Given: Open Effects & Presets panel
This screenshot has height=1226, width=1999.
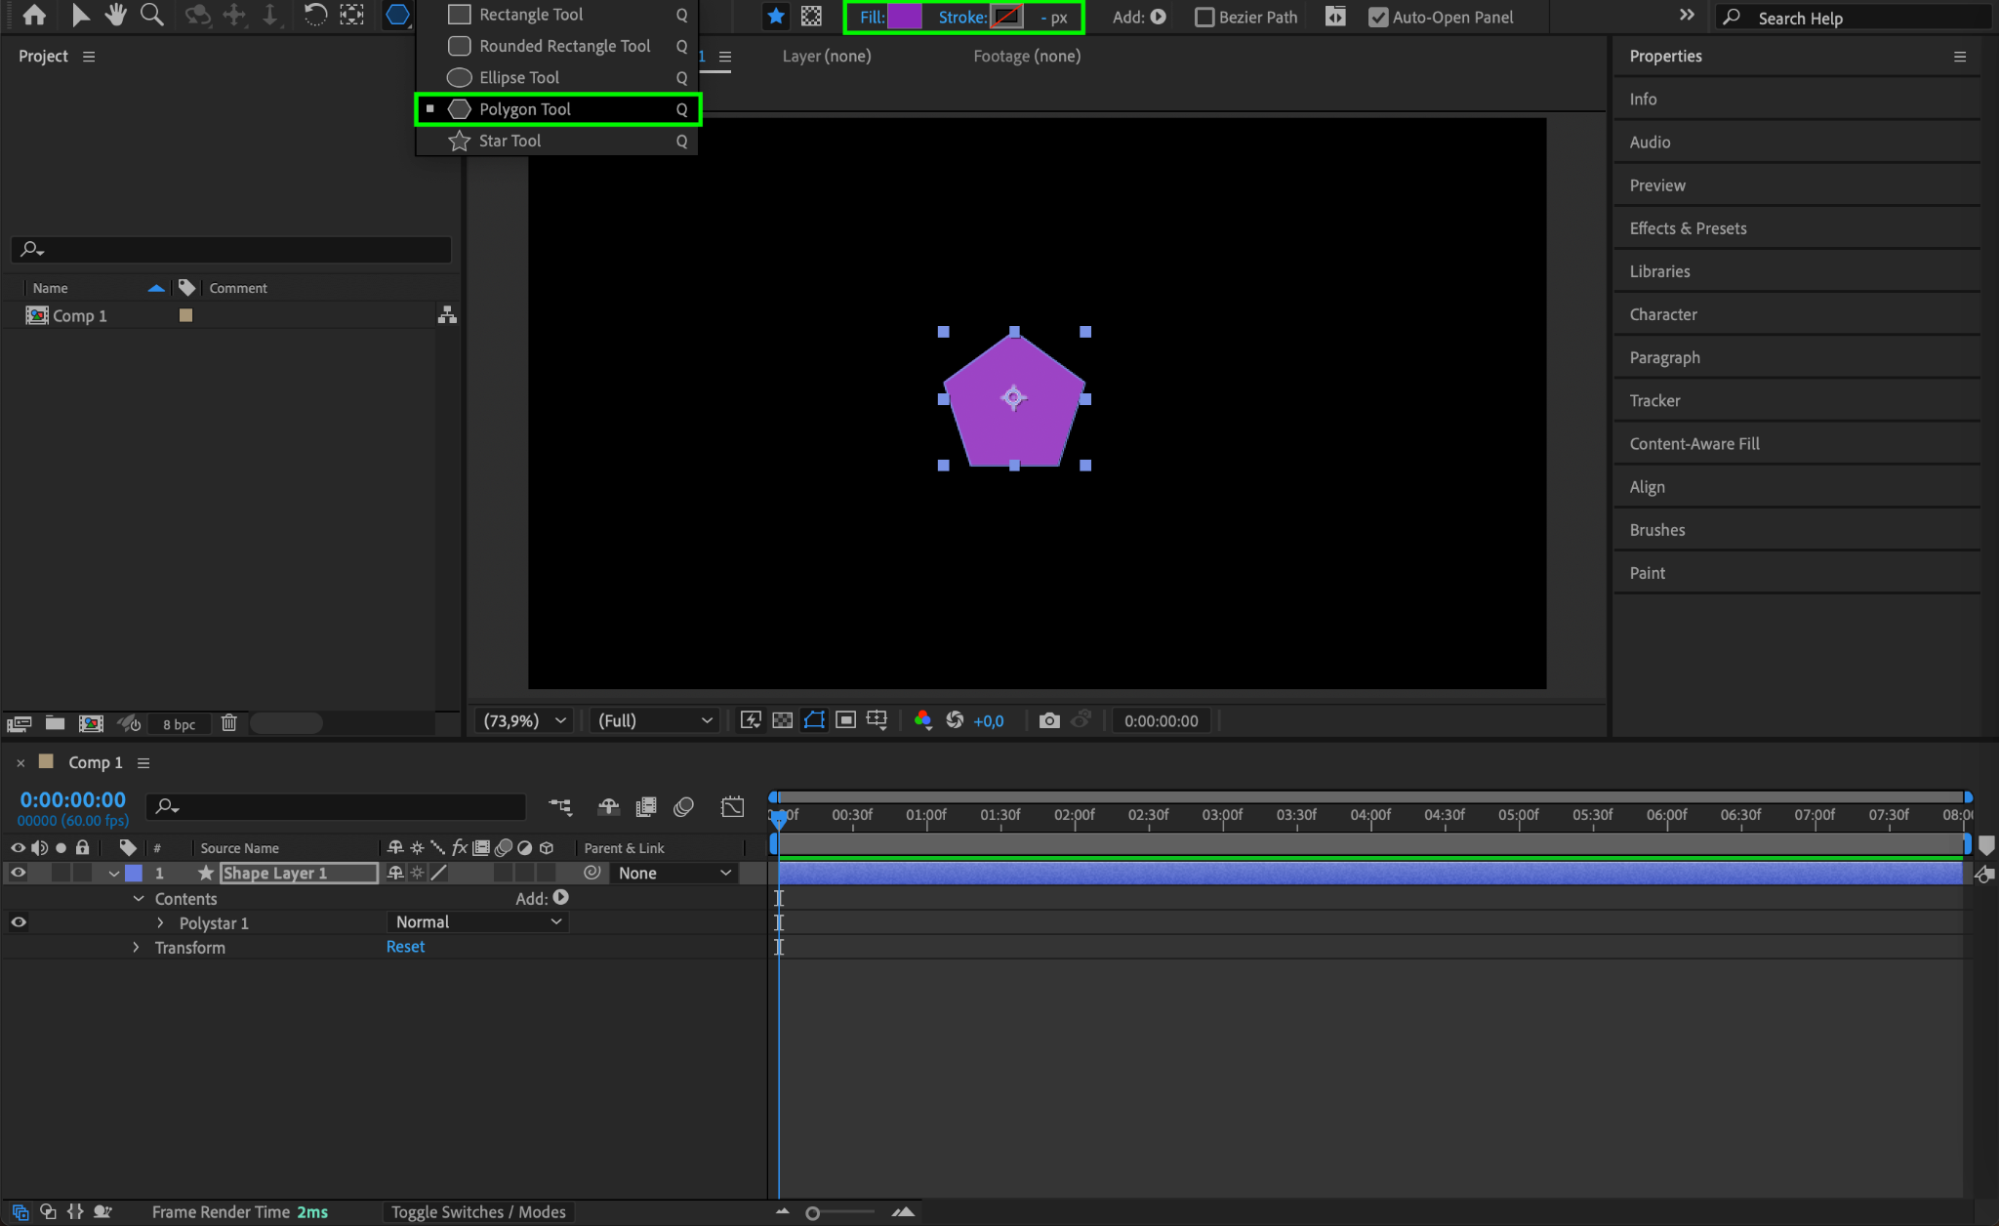Looking at the screenshot, I should click(1688, 228).
